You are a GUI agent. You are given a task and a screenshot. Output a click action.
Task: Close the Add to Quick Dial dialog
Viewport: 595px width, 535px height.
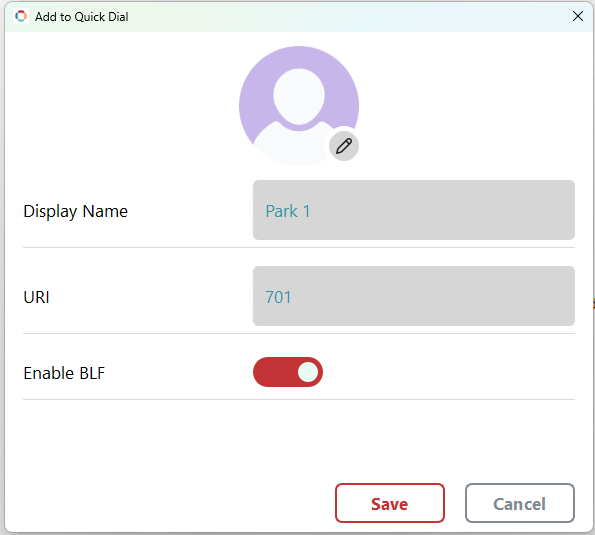pyautogui.click(x=578, y=16)
